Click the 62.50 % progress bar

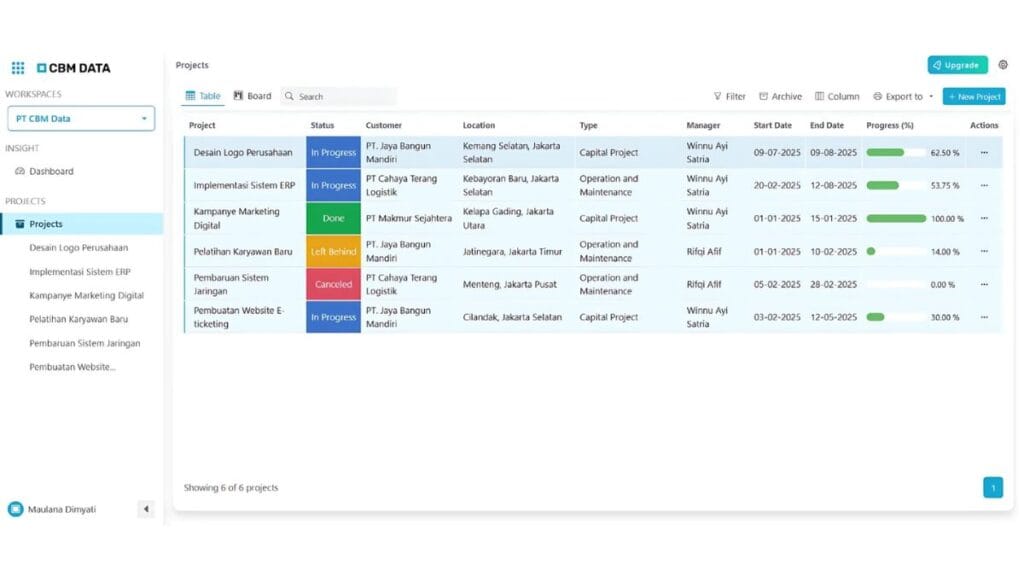(x=896, y=152)
